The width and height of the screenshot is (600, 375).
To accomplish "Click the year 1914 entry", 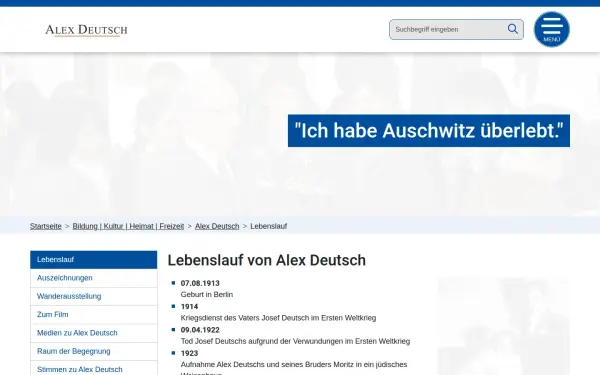I will coord(189,307).
